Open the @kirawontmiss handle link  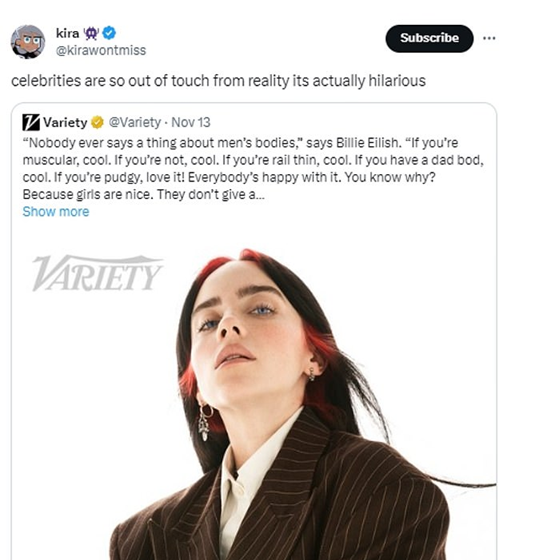point(101,50)
